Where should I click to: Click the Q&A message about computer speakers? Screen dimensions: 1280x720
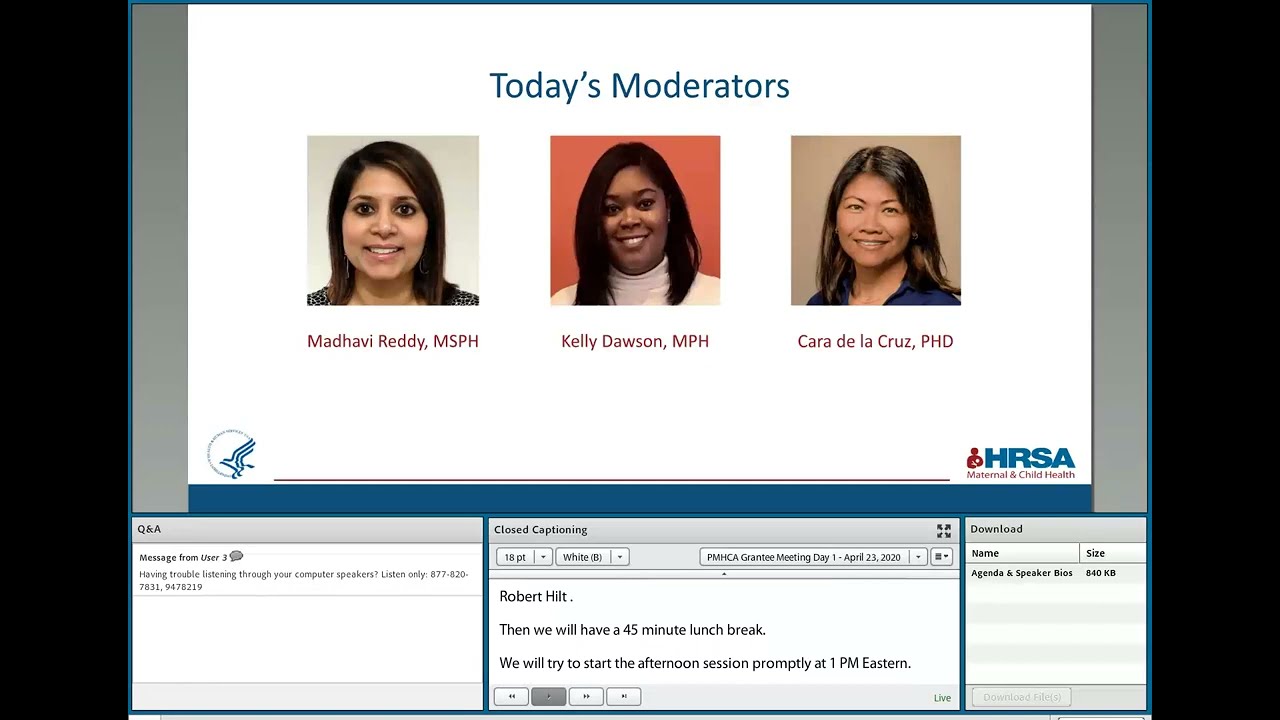pos(304,581)
